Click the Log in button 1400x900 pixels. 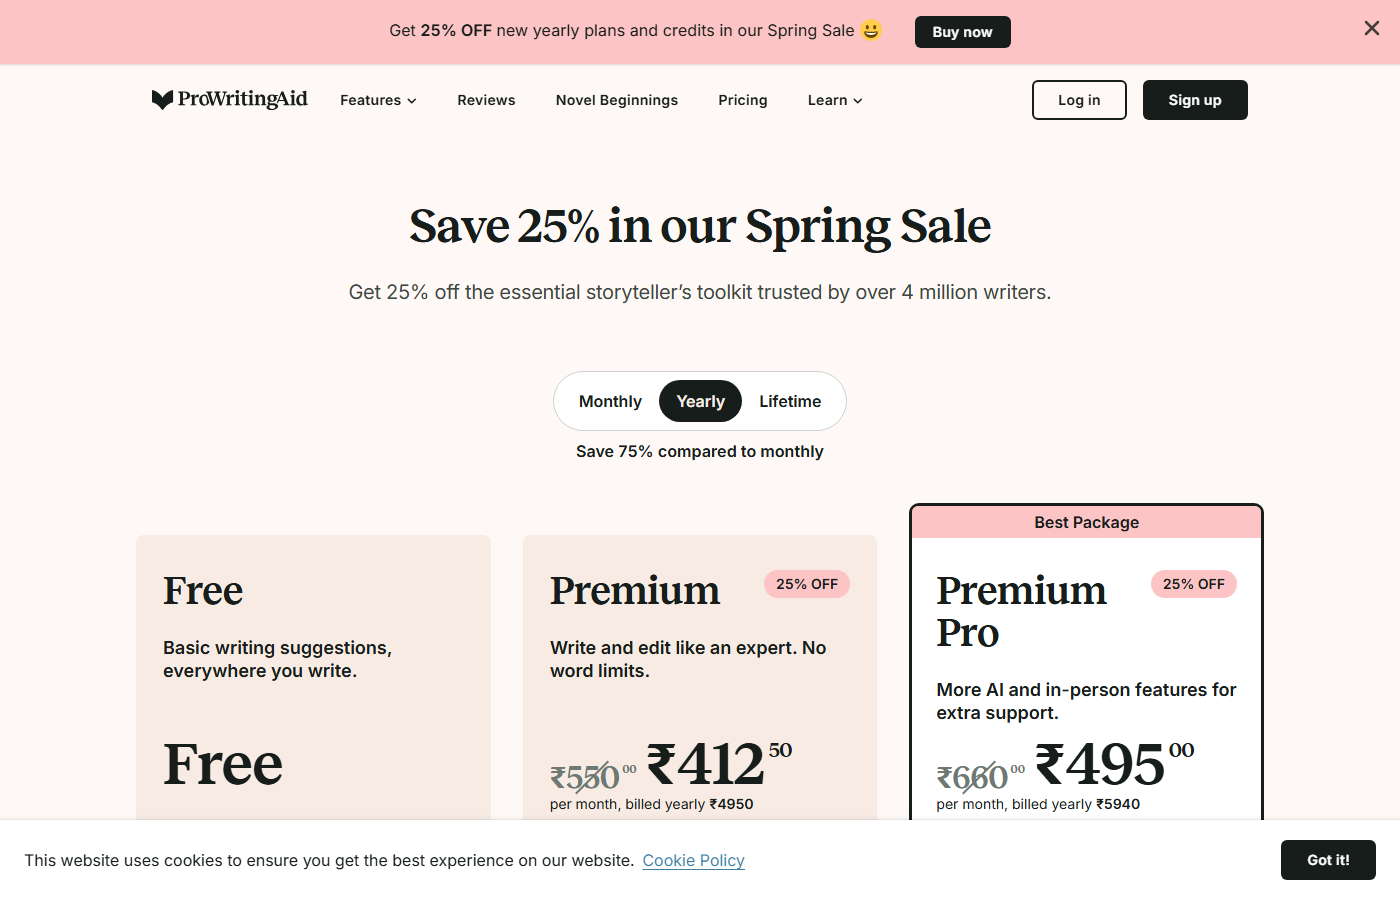pyautogui.click(x=1079, y=100)
